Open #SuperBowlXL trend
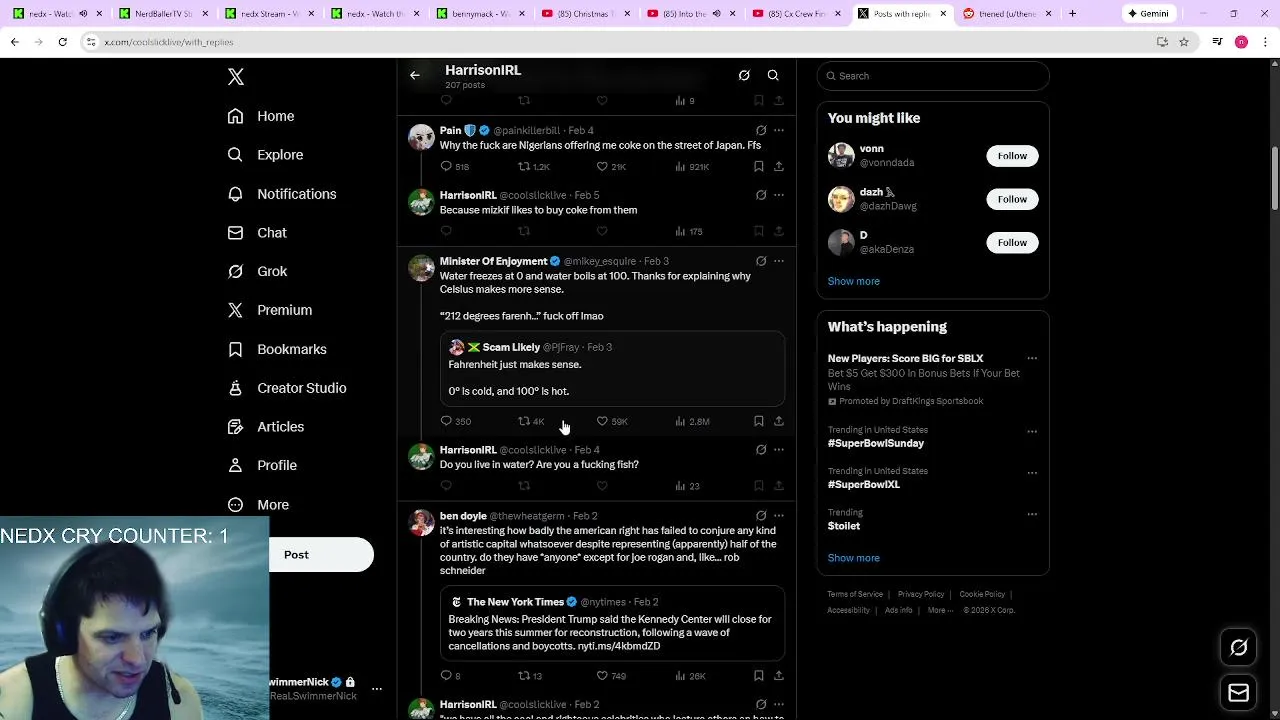This screenshot has width=1280, height=720. 863,484
